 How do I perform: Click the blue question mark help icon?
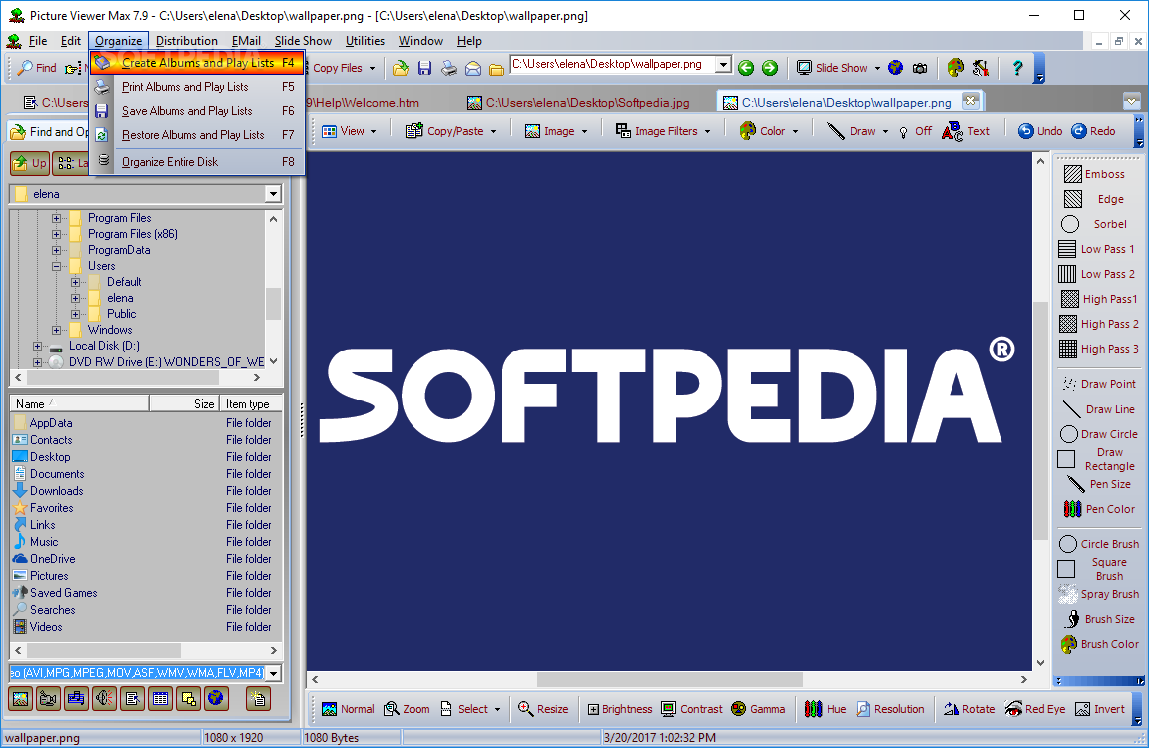(x=1017, y=68)
